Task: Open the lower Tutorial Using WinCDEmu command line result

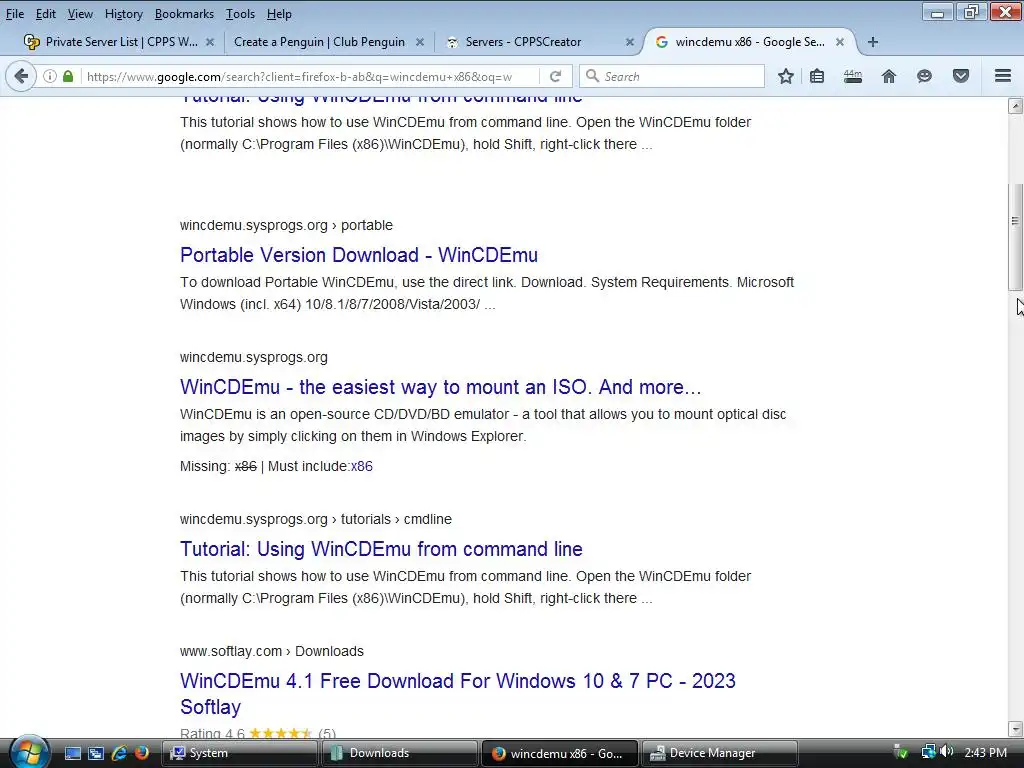Action: pos(381,549)
